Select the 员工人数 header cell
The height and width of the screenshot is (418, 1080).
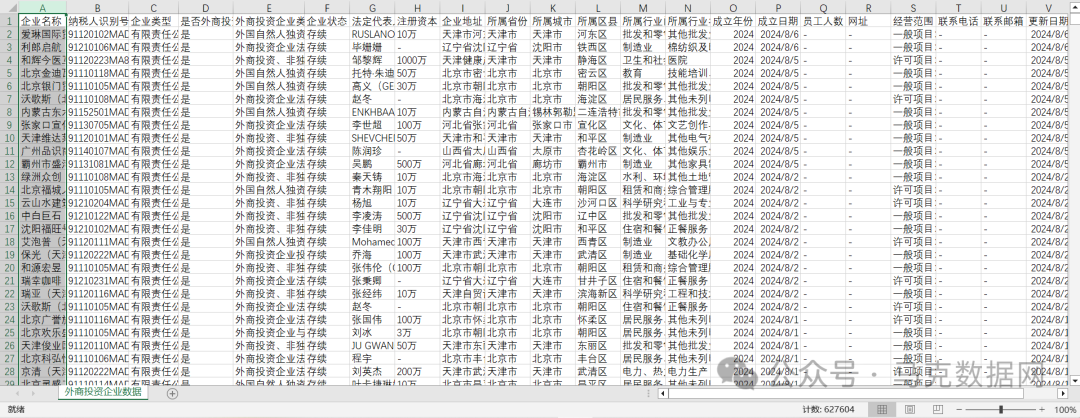pos(822,21)
